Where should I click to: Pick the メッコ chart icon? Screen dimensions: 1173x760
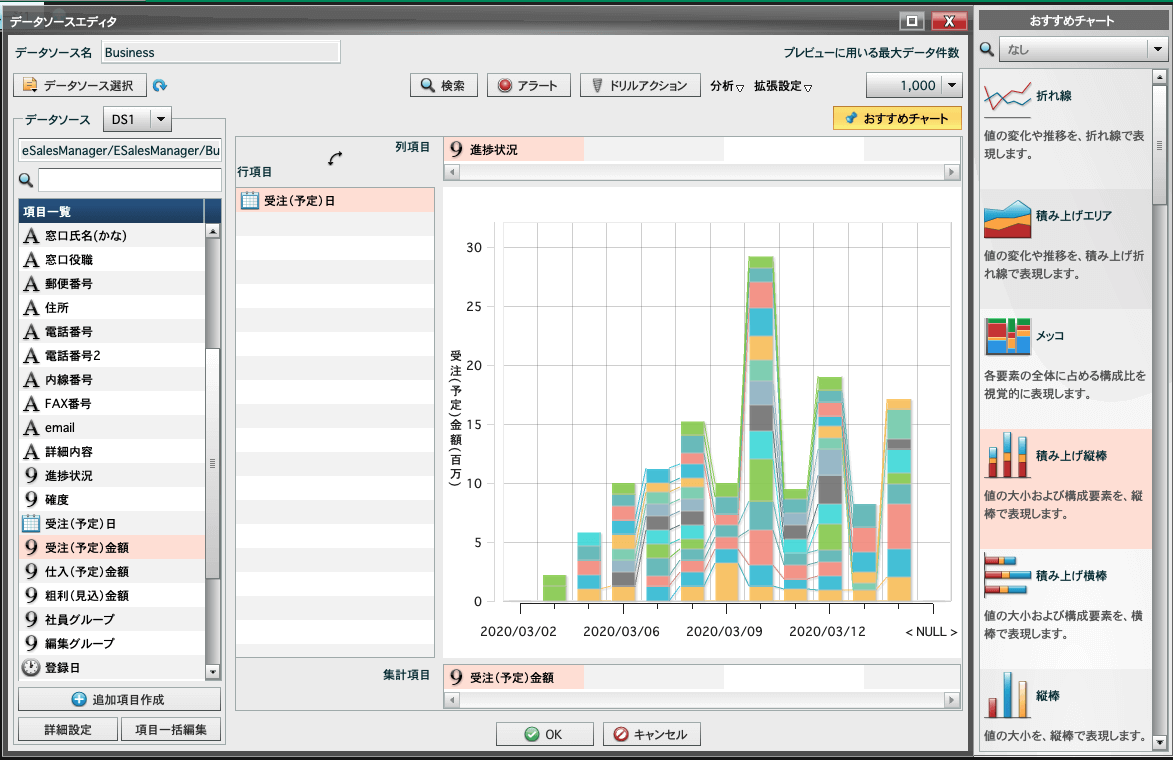coord(1007,337)
